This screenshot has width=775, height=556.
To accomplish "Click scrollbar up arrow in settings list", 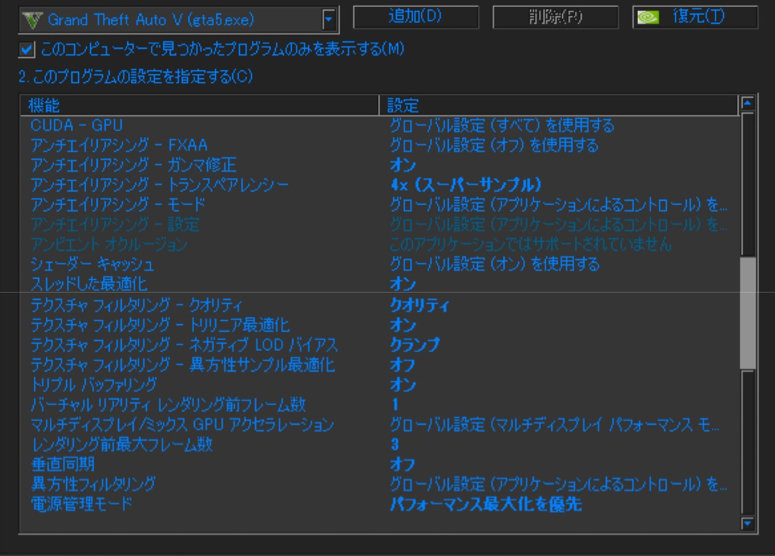I will tap(747, 103).
